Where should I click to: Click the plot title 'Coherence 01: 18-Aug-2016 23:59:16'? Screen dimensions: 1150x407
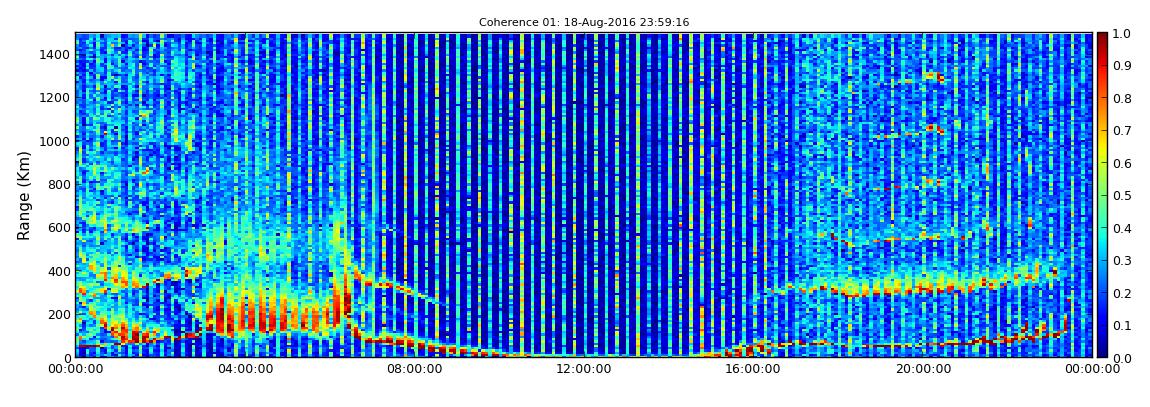(x=584, y=23)
